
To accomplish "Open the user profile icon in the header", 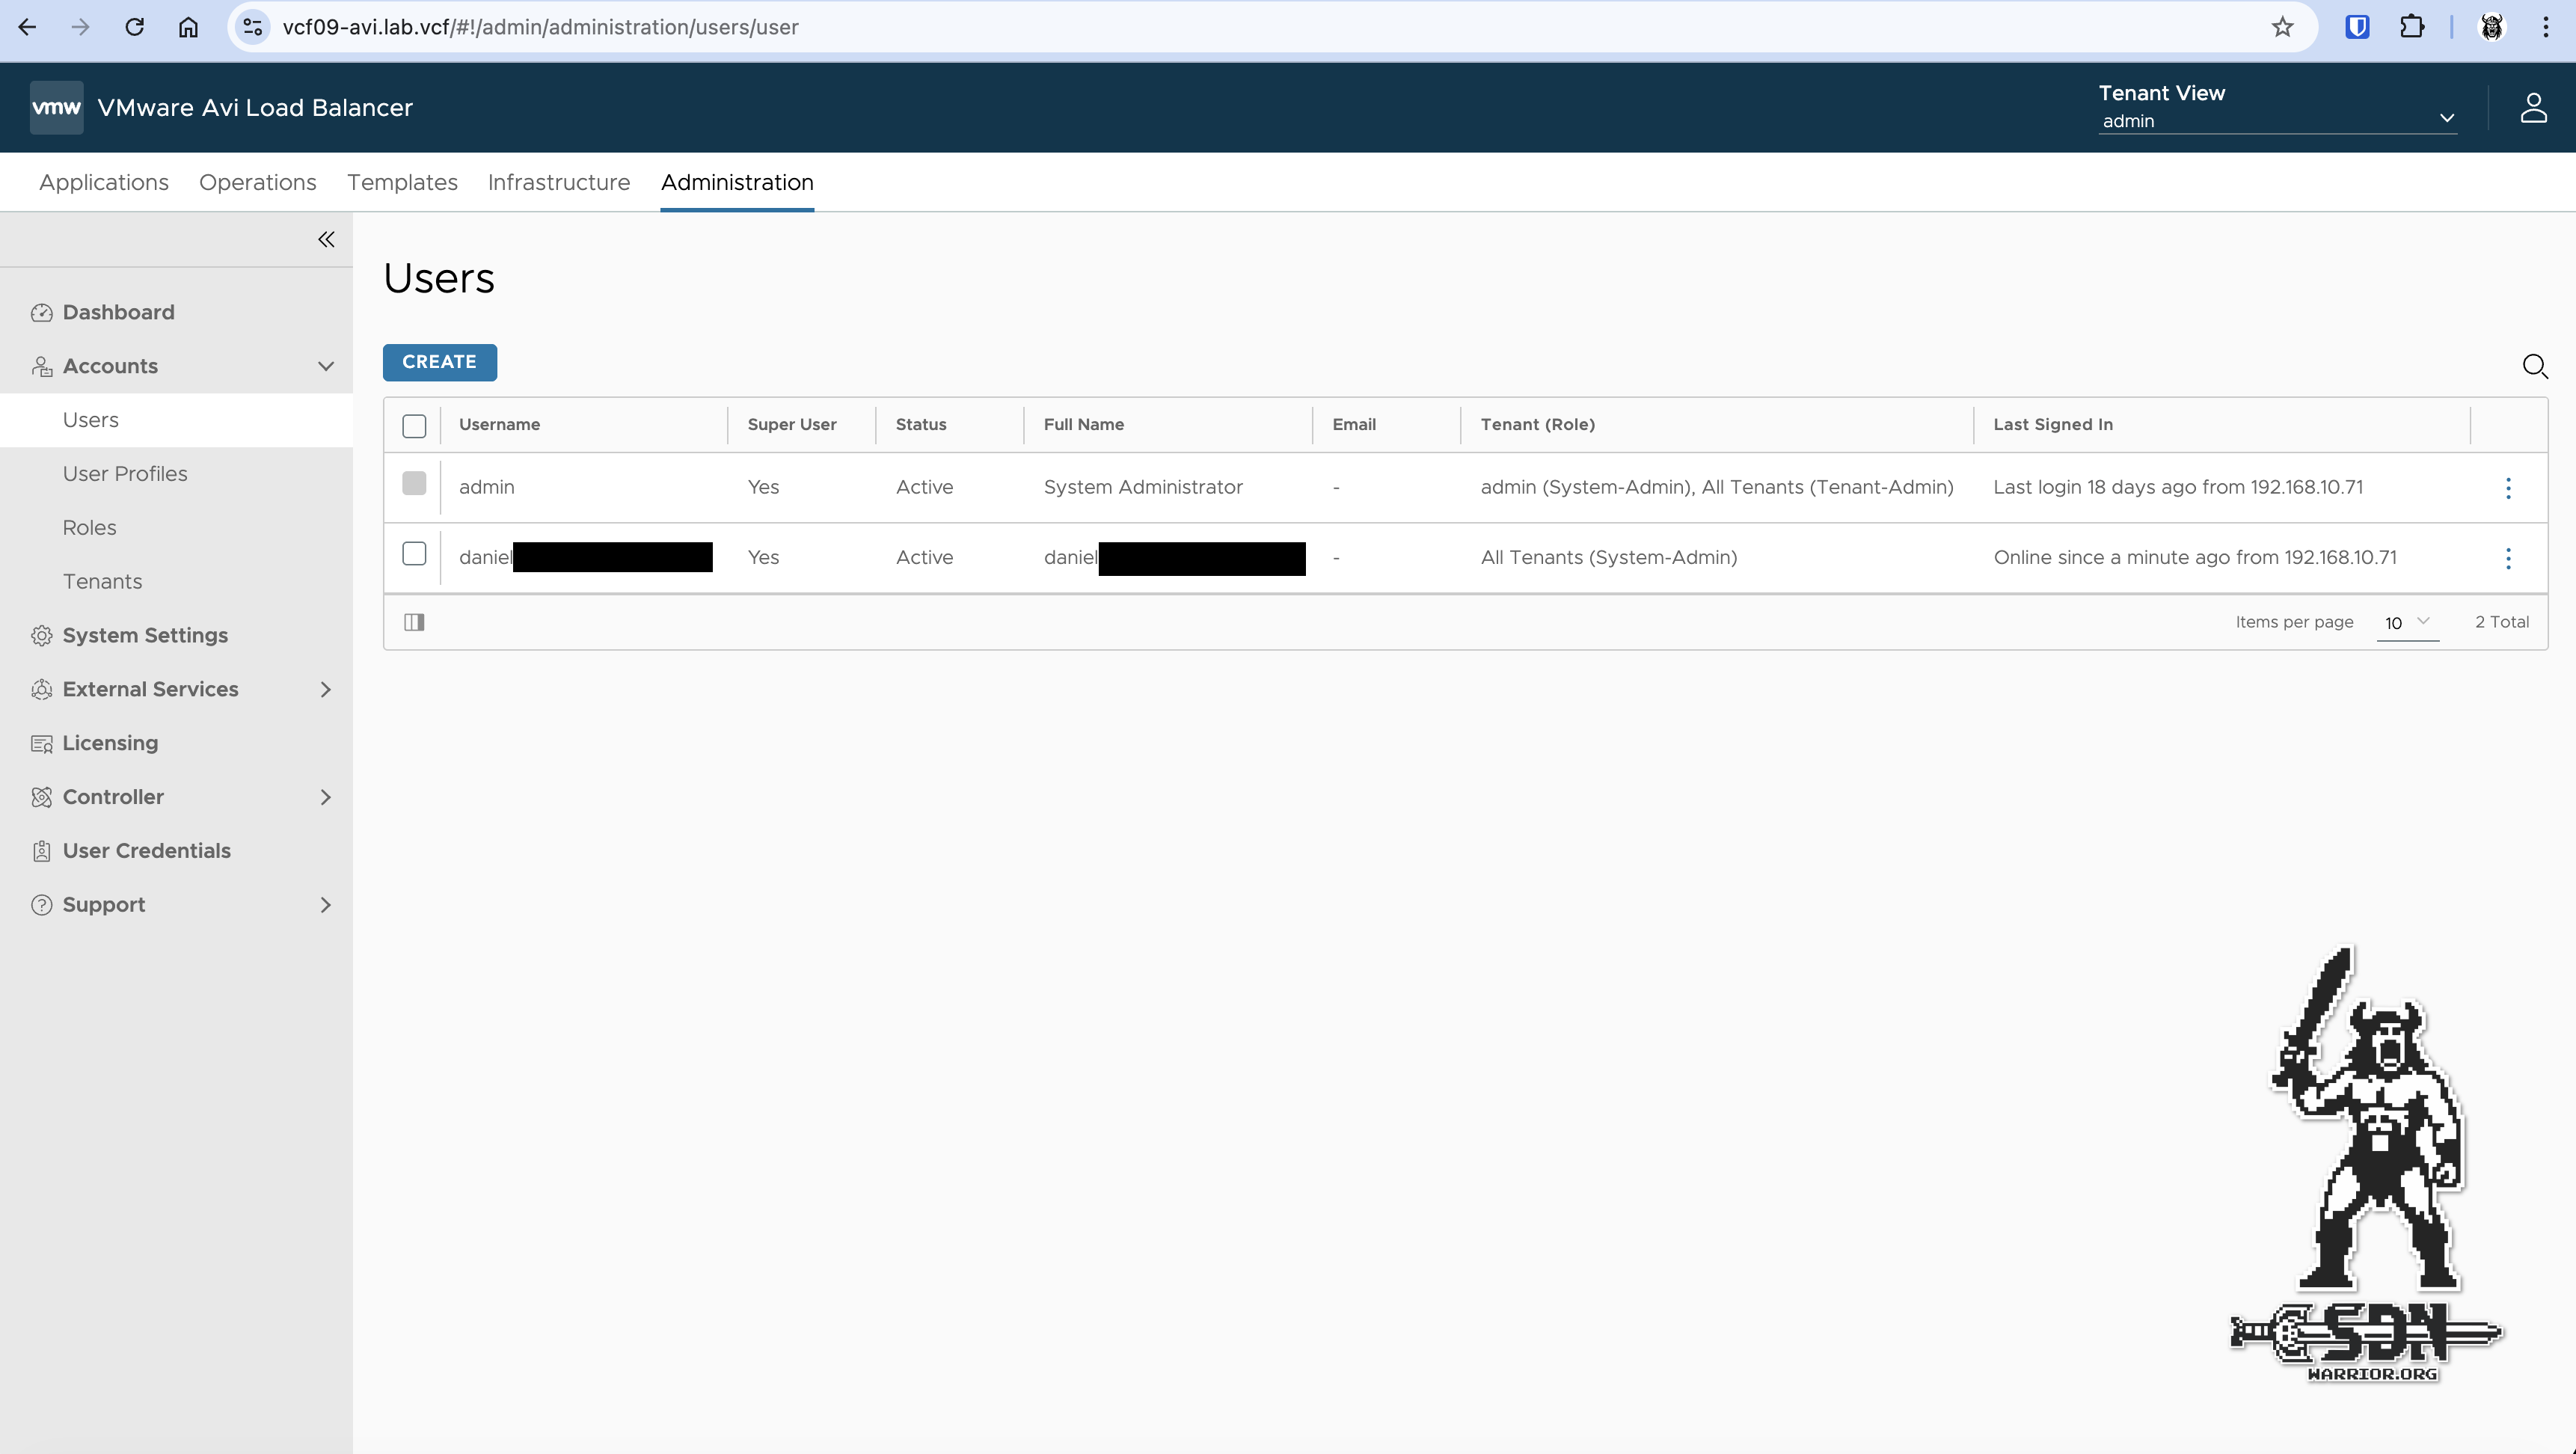I will point(2532,108).
